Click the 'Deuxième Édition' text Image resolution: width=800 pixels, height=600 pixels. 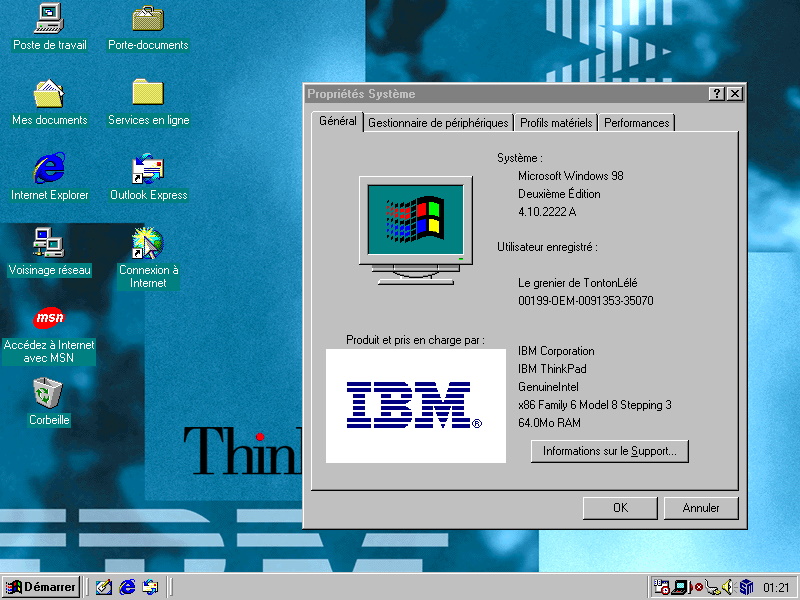tap(559, 194)
